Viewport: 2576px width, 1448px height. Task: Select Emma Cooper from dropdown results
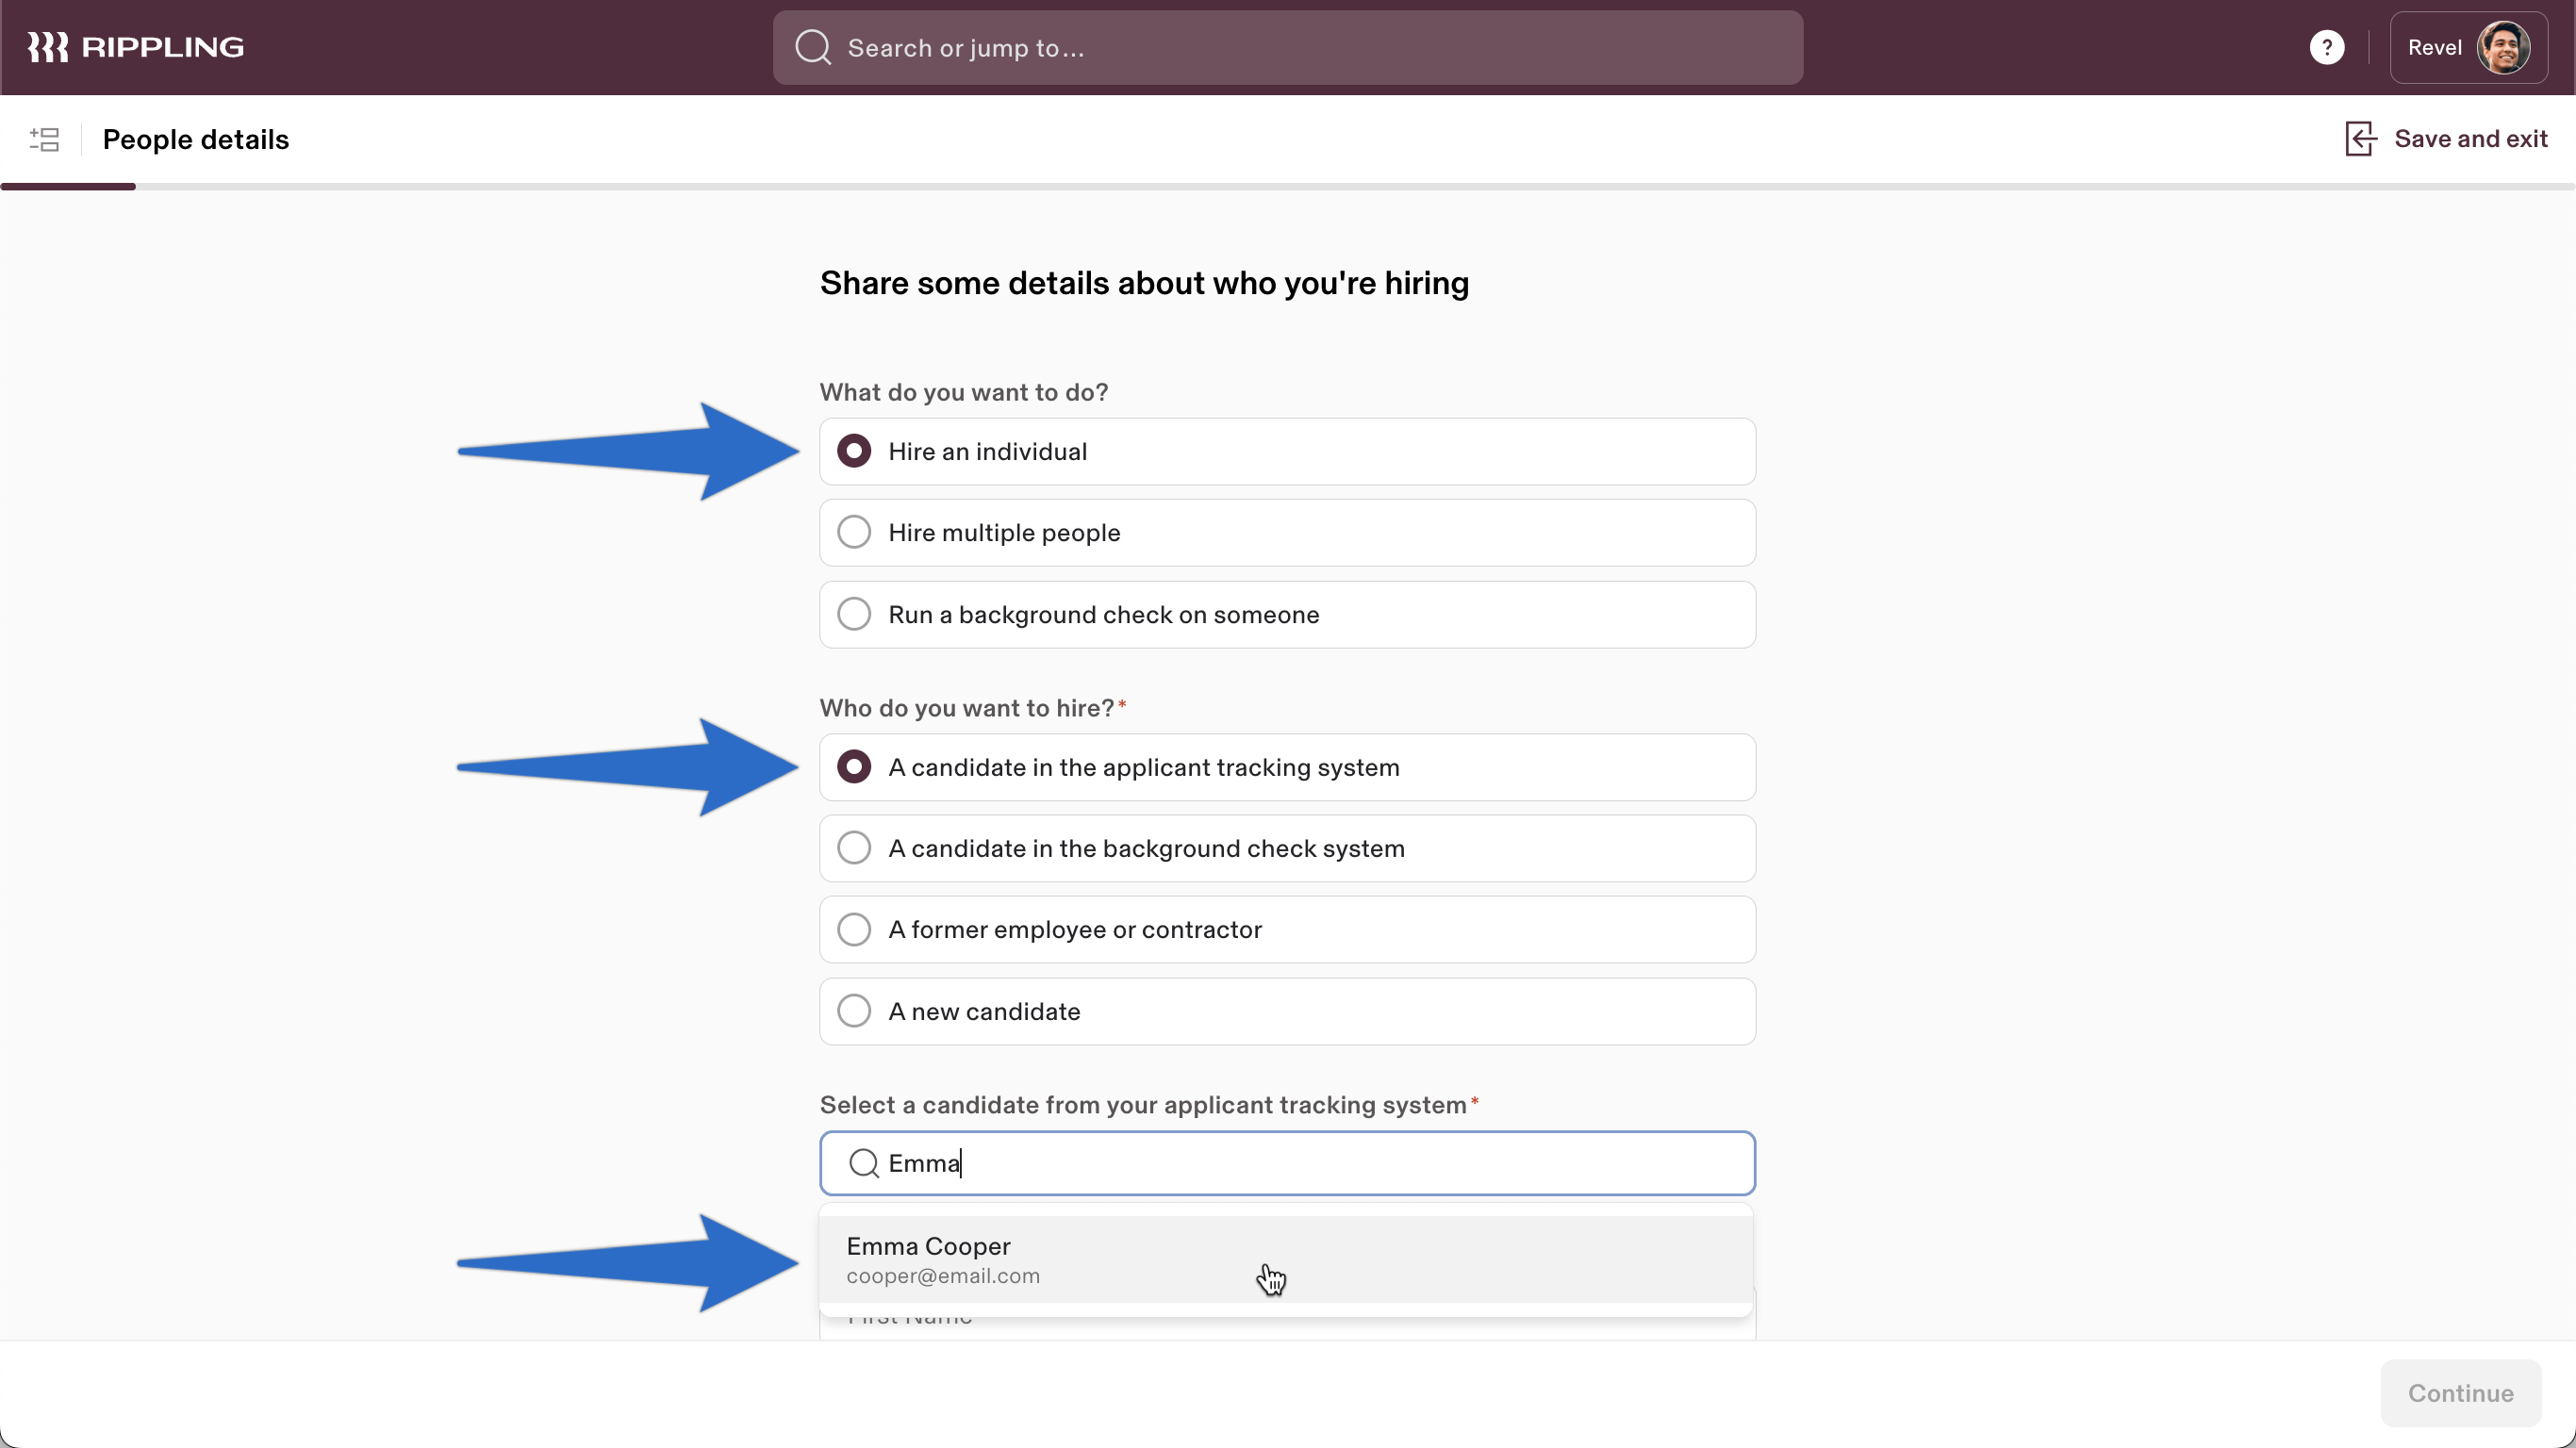[1288, 1259]
